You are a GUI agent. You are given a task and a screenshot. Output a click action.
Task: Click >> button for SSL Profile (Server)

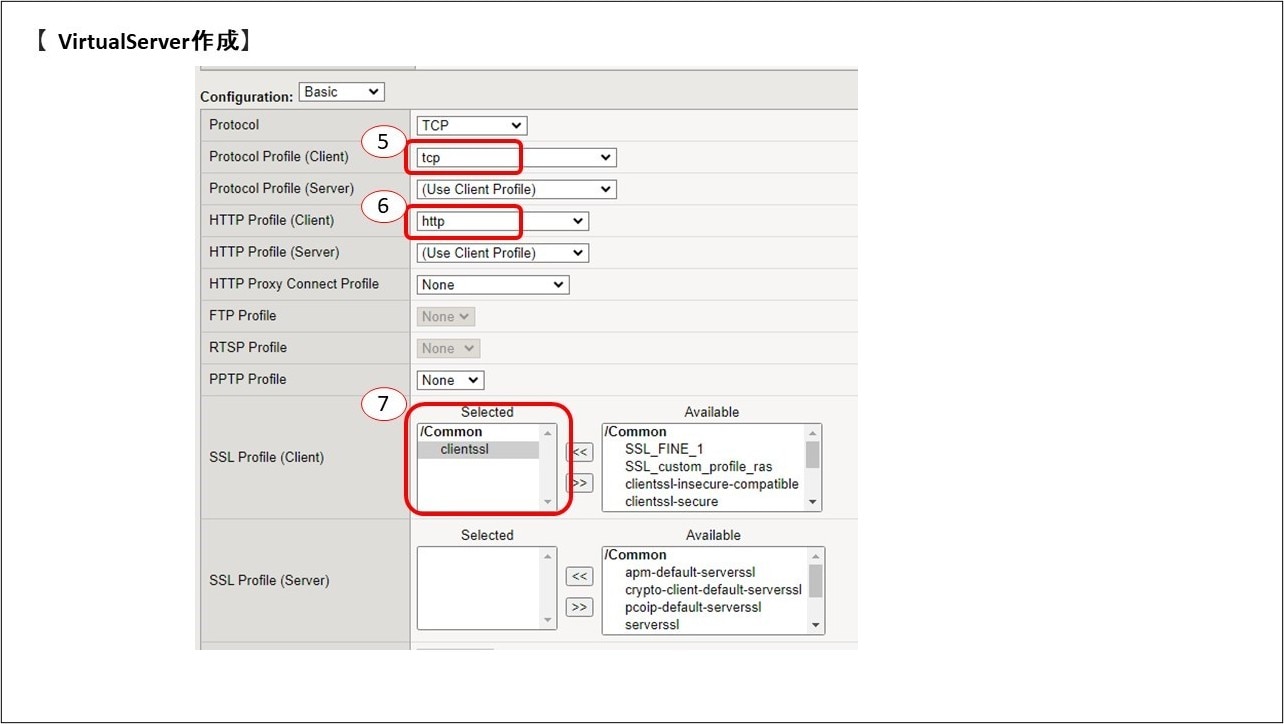[579, 607]
